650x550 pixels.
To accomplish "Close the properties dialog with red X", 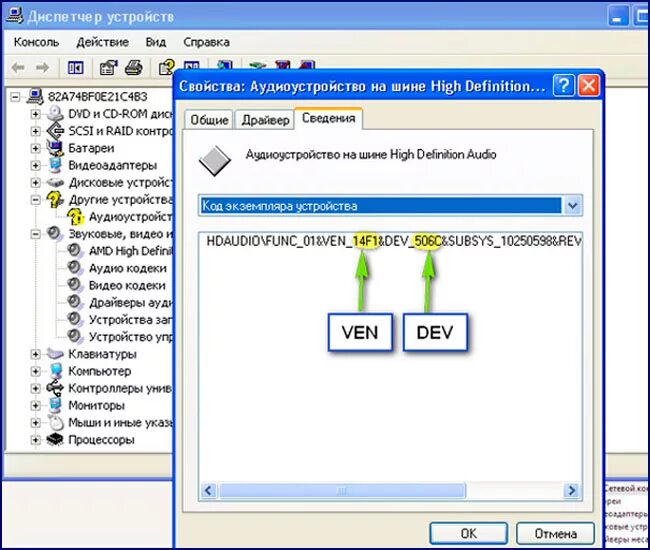I will pyautogui.click(x=589, y=85).
